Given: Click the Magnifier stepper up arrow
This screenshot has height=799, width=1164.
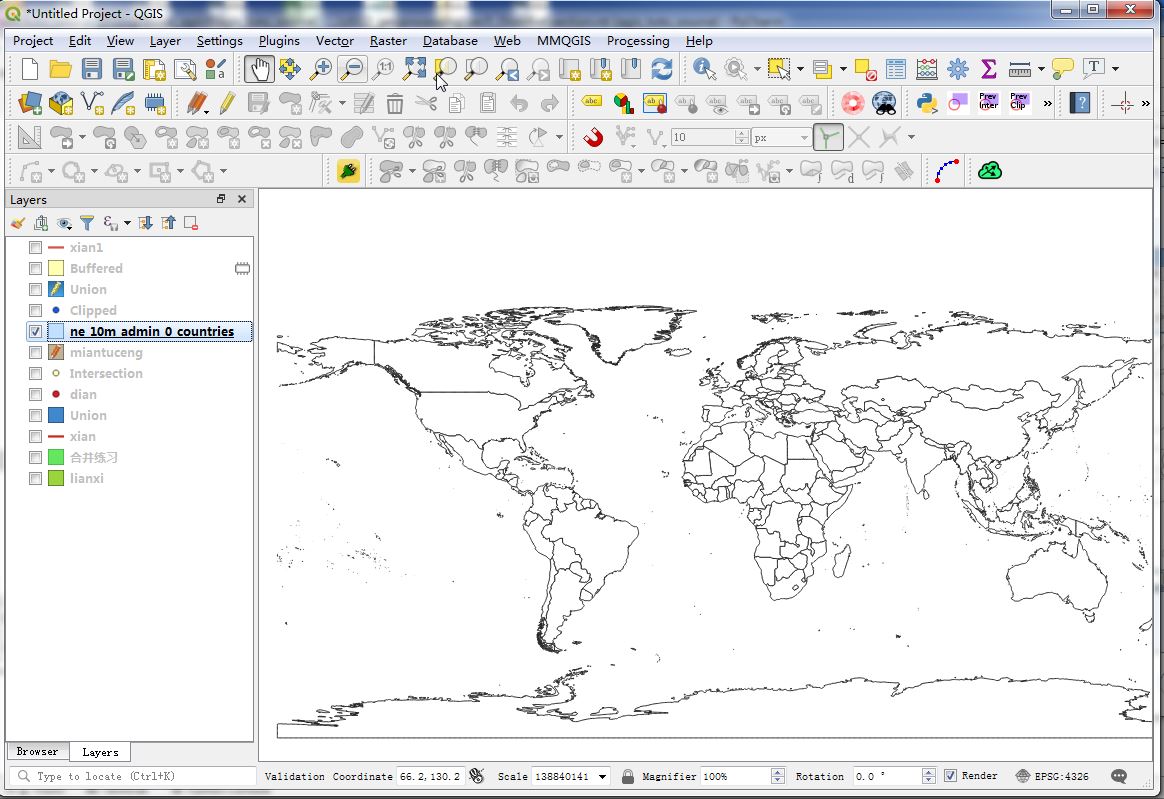Looking at the screenshot, I should point(777,772).
